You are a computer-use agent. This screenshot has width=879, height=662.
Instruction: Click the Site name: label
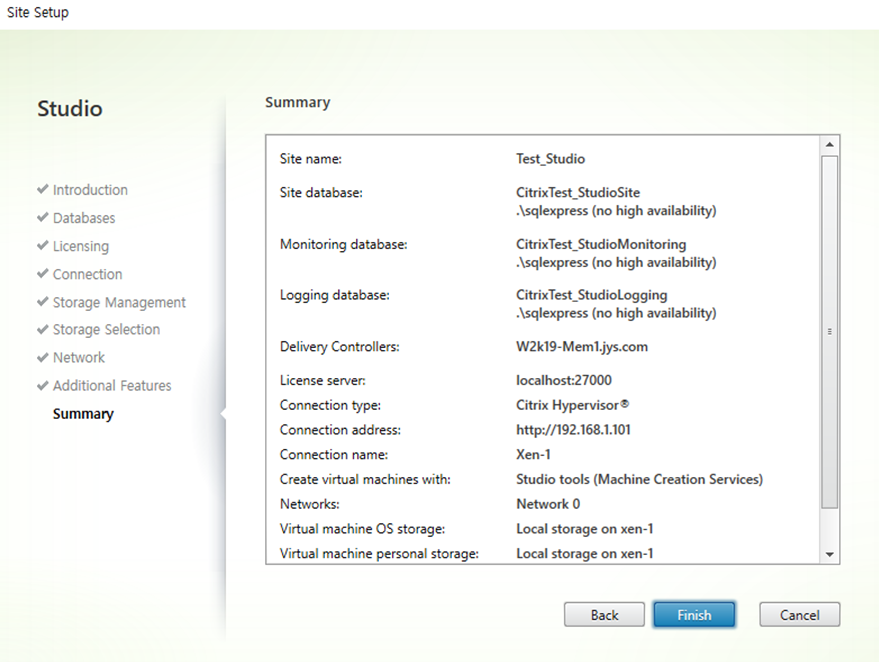point(311,159)
